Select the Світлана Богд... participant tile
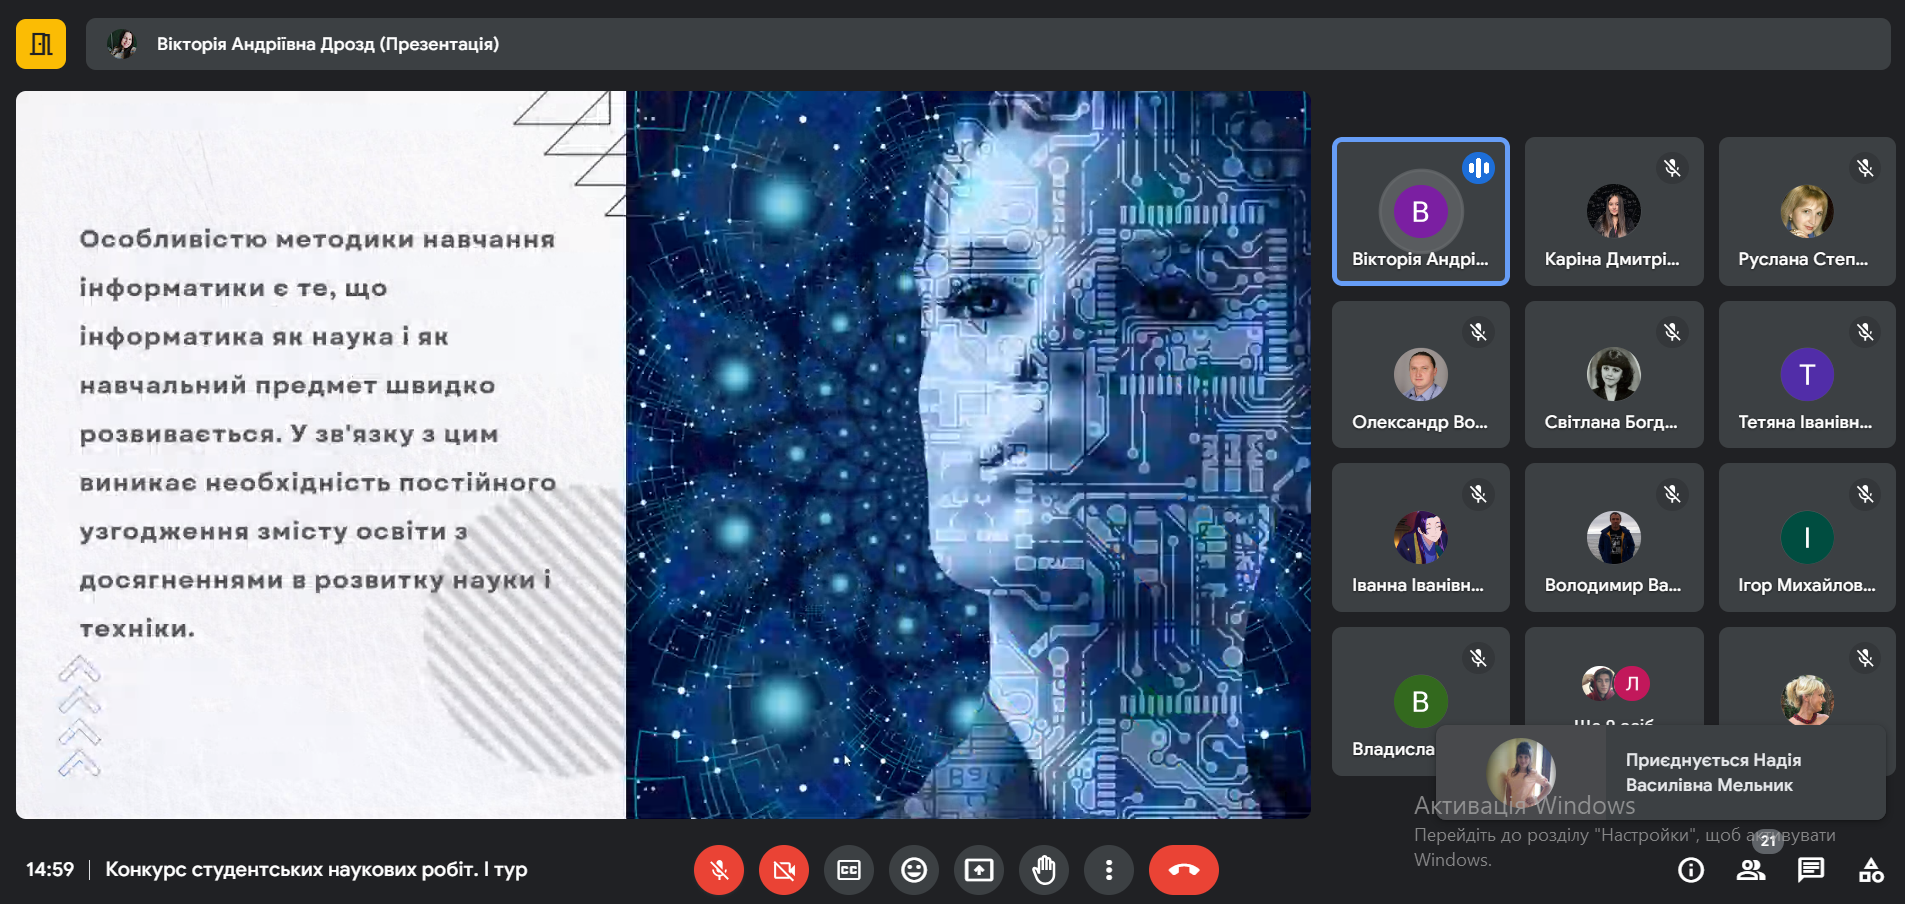The width and height of the screenshot is (1905, 904). pos(1614,374)
